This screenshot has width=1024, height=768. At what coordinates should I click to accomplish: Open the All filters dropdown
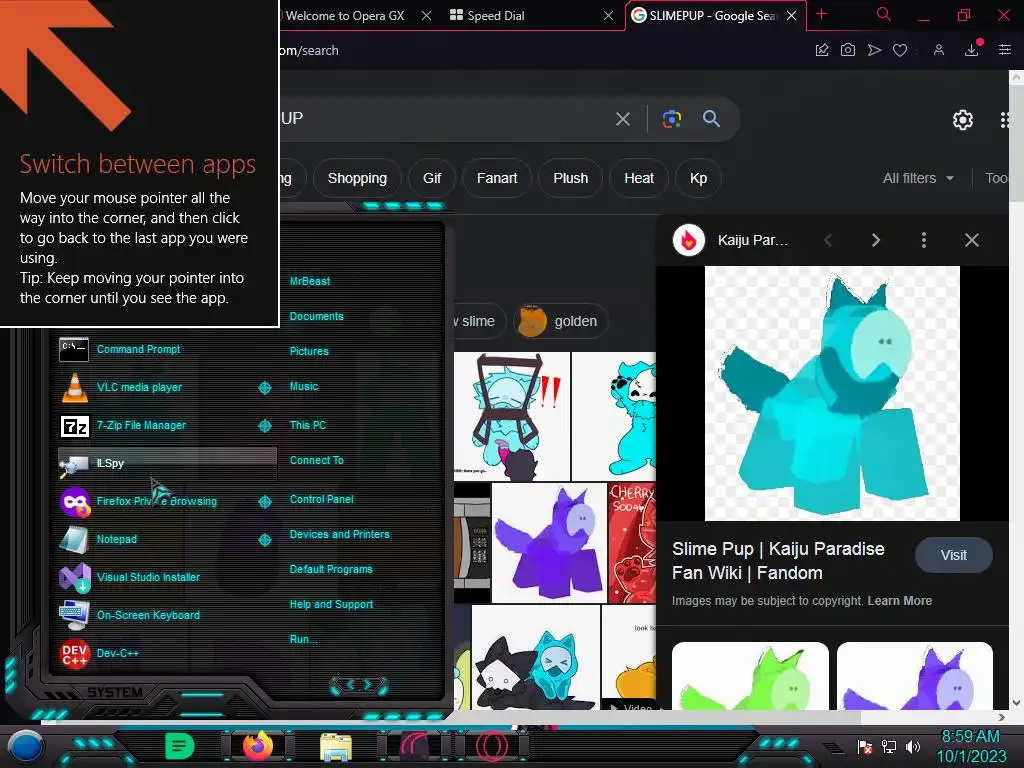[918, 178]
